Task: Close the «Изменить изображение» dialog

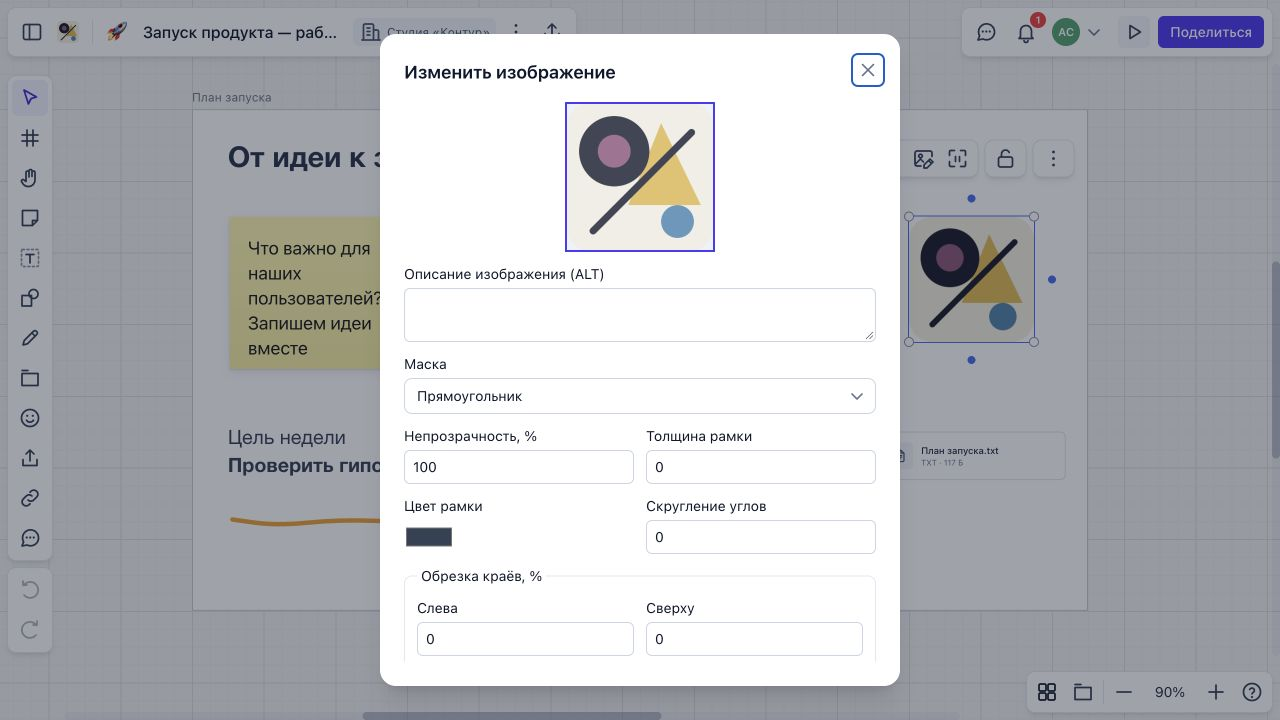Action: 868,70
